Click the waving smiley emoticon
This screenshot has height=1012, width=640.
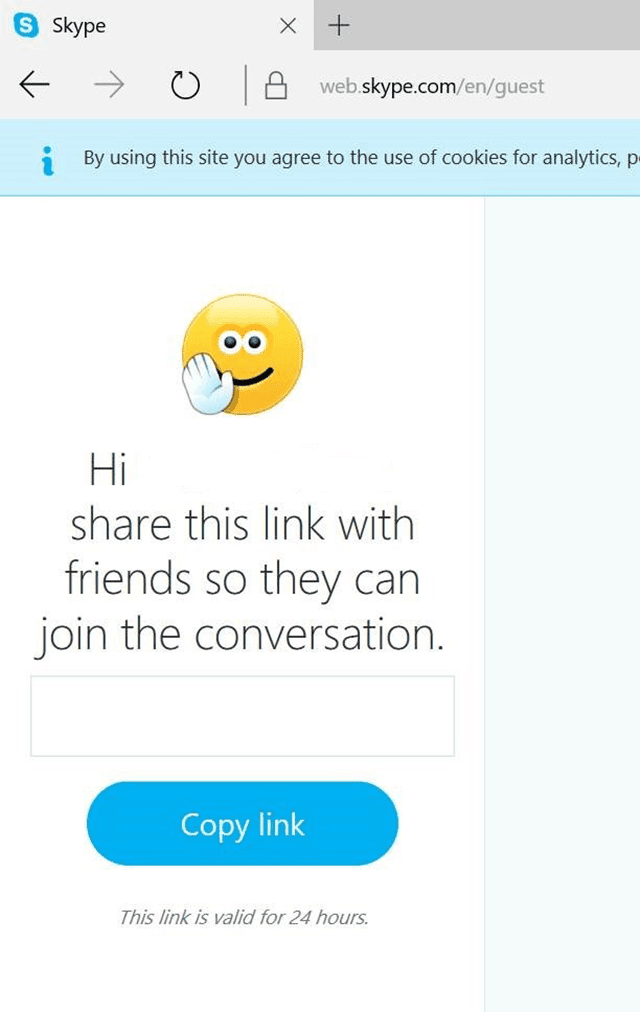[x=242, y=354]
